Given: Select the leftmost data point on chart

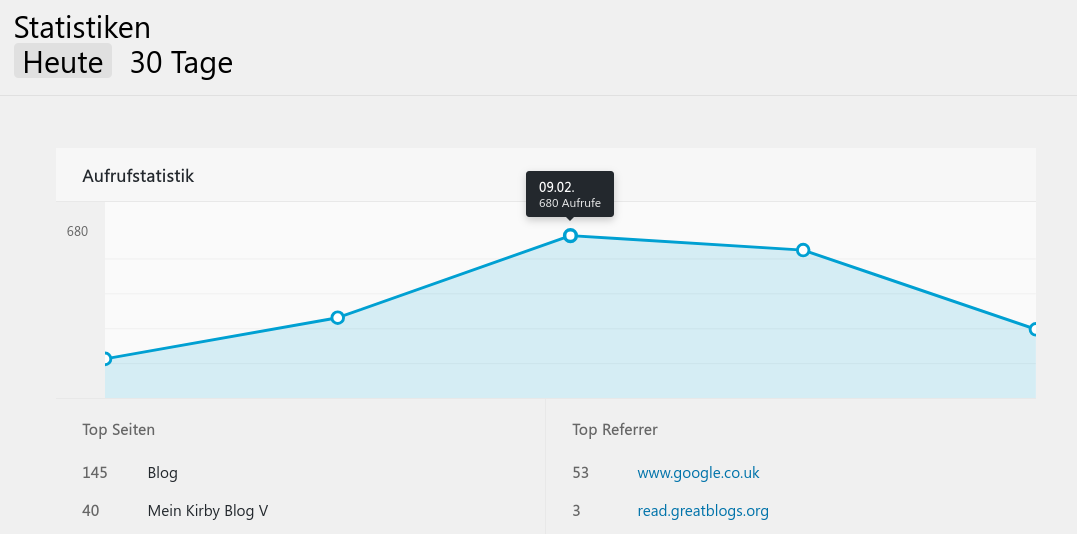Looking at the screenshot, I should tap(107, 359).
